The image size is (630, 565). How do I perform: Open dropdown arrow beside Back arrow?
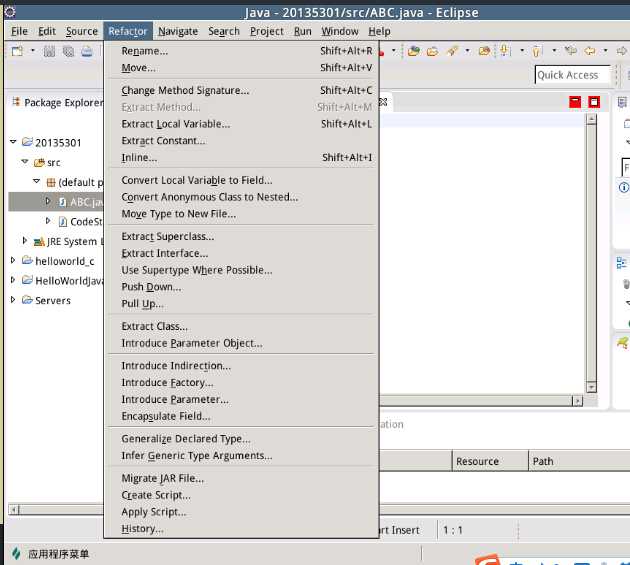coord(605,51)
